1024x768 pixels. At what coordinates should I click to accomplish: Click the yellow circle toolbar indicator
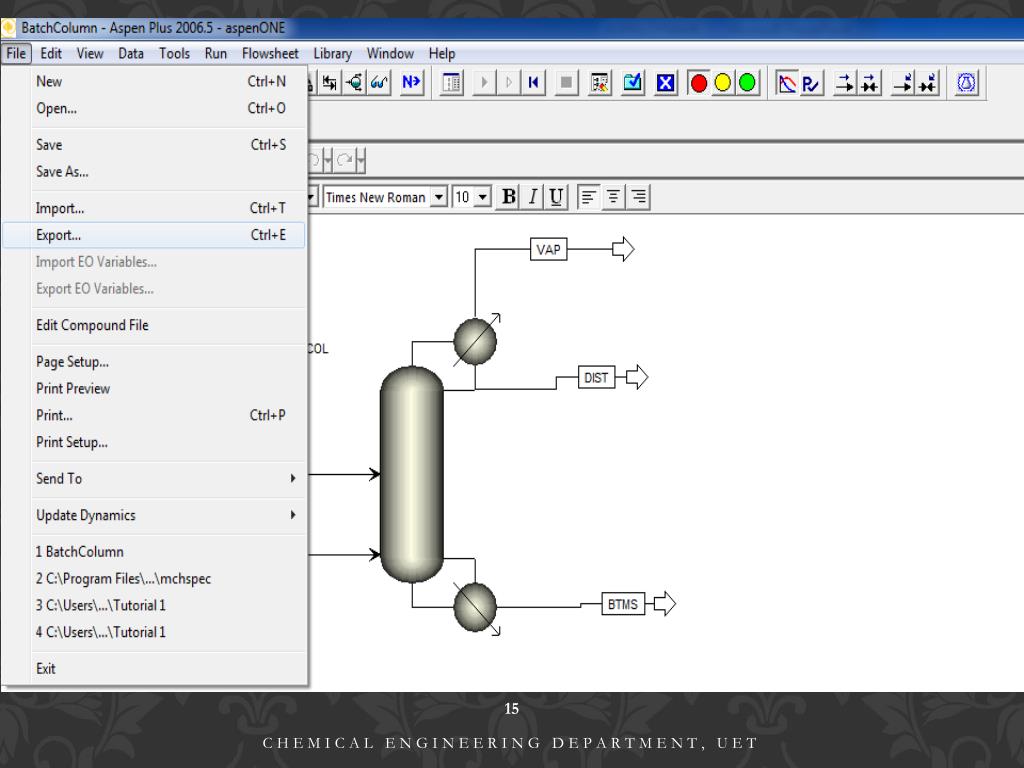[x=723, y=83]
